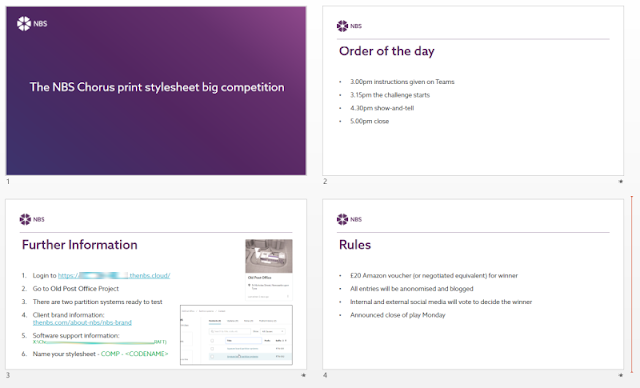The height and width of the screenshot is (388, 640).
Task: Open the thenbs.cloud login link
Action: pos(114,275)
